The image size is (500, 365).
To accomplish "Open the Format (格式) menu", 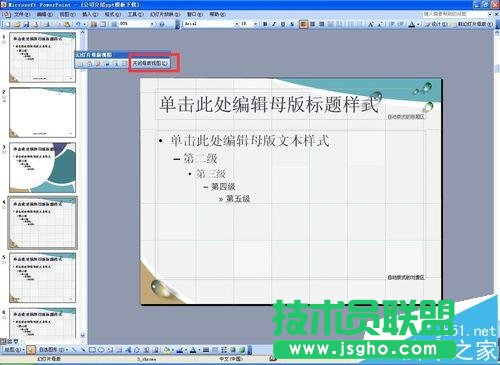I will click(113, 14).
